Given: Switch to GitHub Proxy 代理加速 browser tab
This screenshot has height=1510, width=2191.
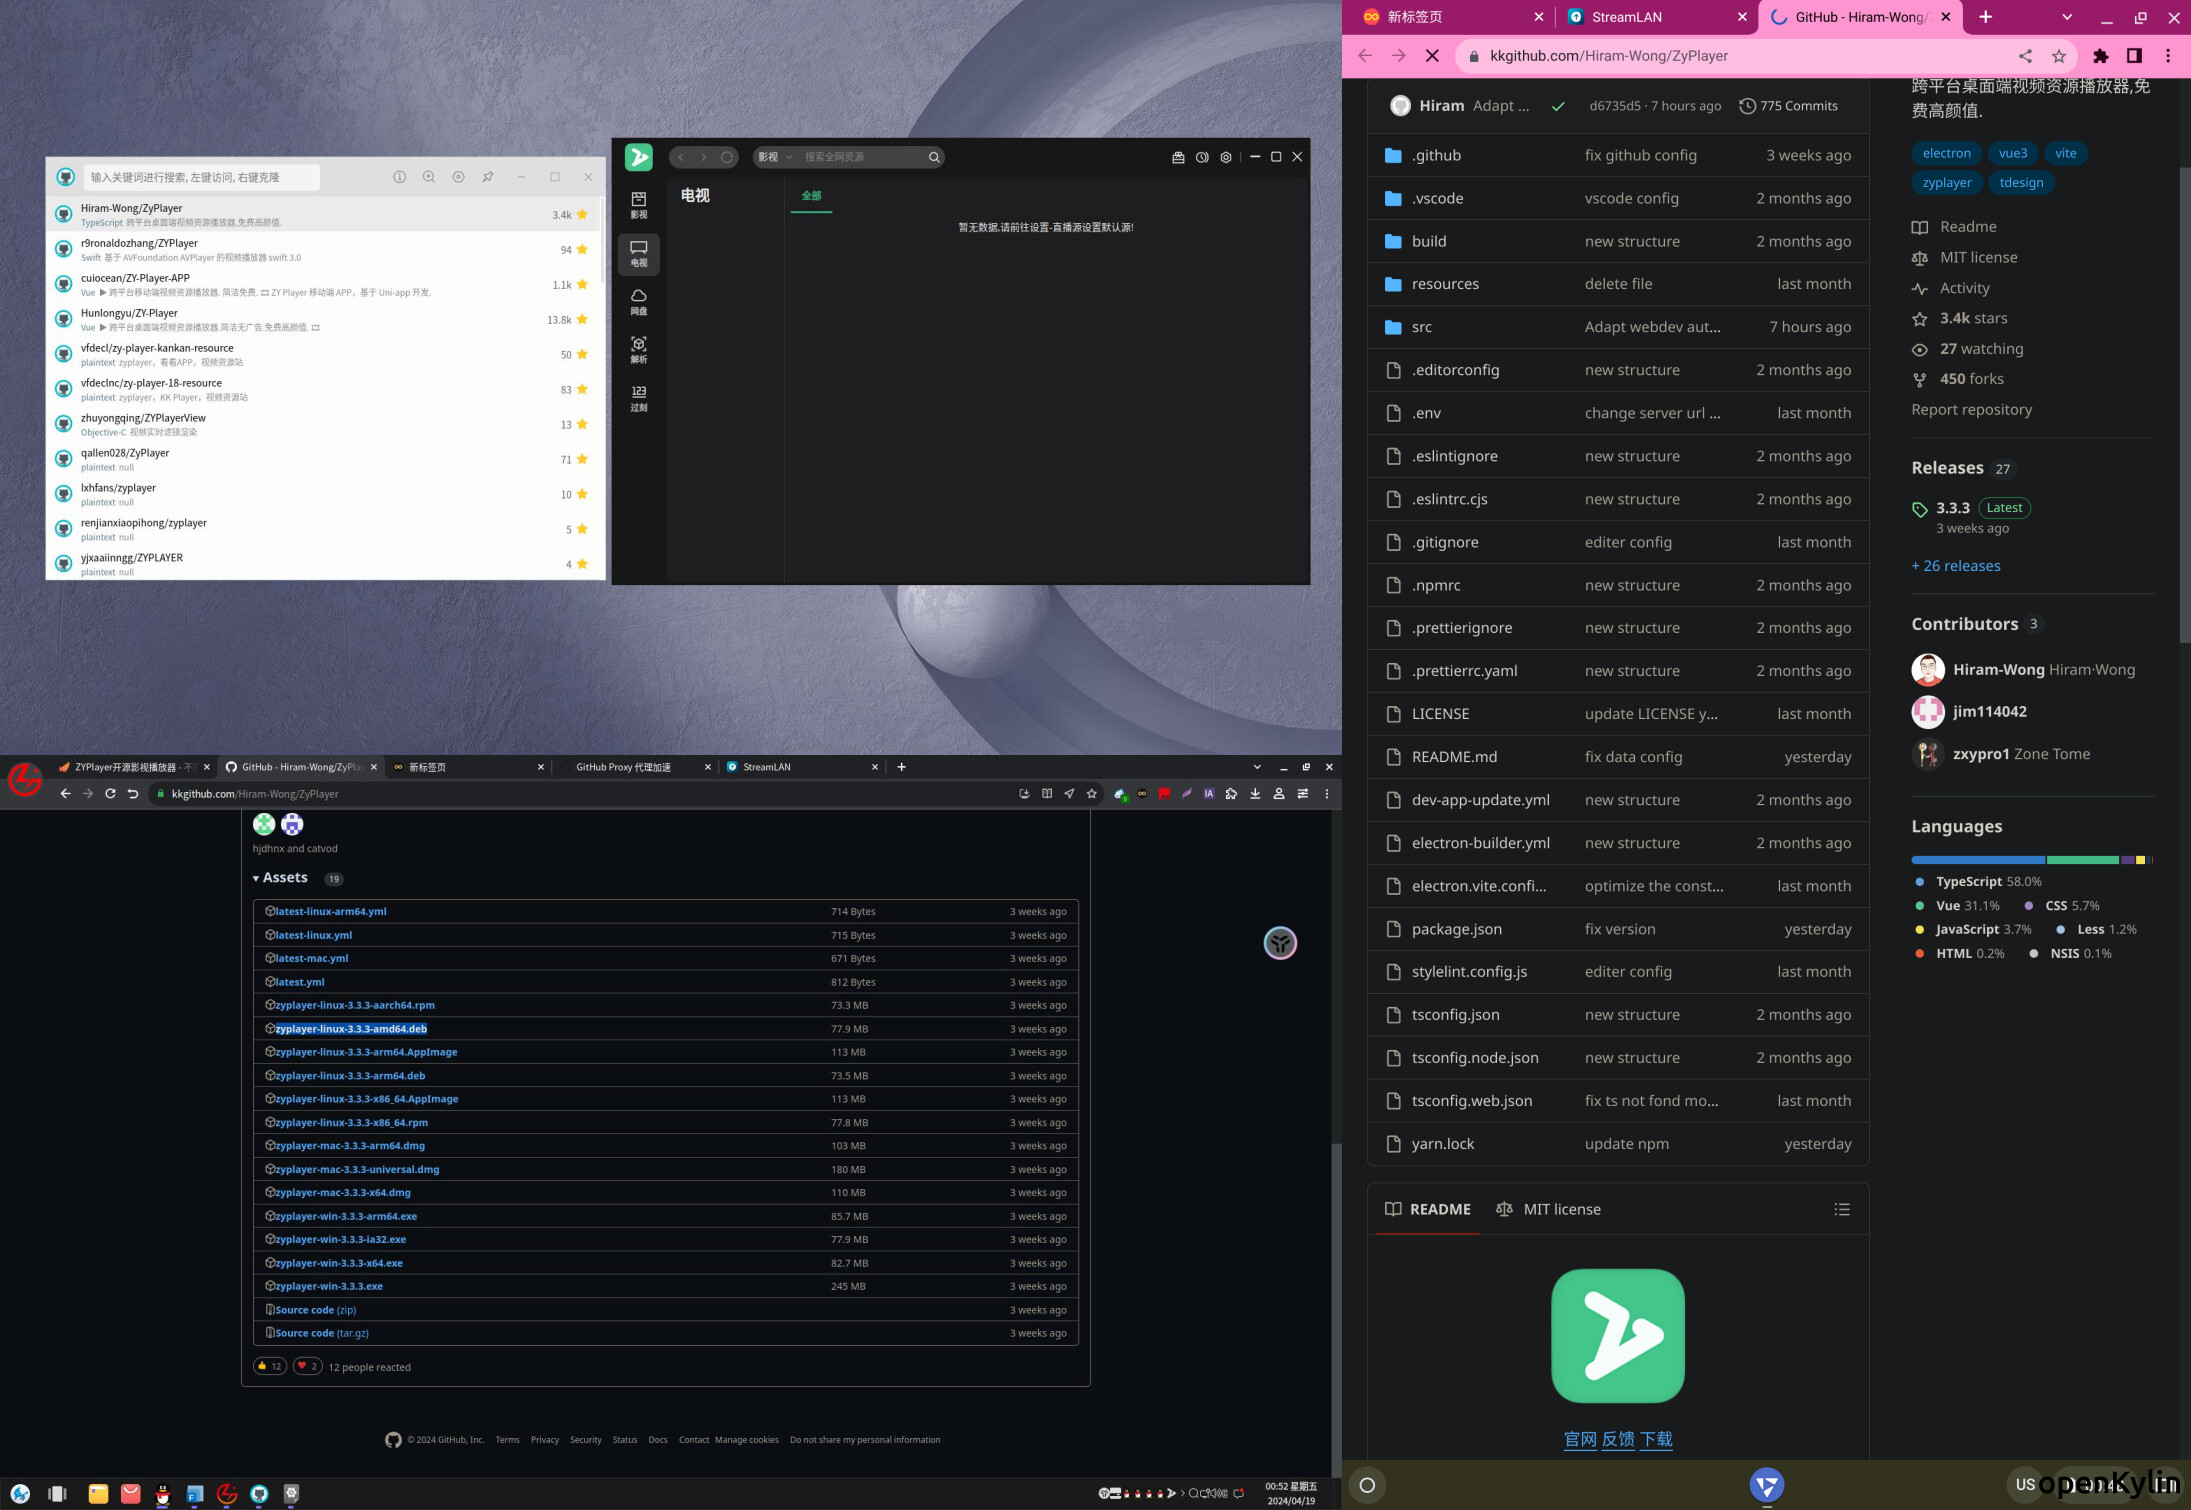Looking at the screenshot, I should pos(624,767).
